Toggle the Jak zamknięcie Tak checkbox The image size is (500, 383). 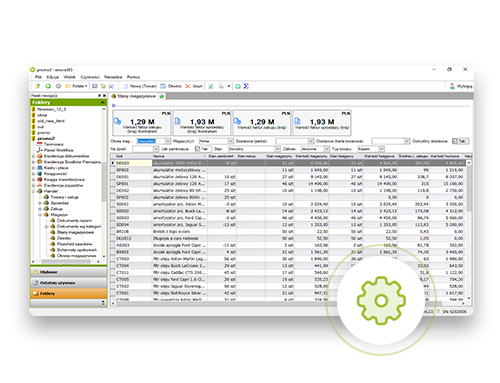coord(197,149)
